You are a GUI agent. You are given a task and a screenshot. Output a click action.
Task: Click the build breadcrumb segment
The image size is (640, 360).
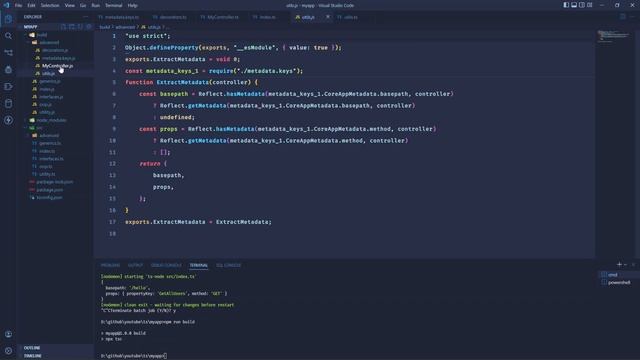104,27
